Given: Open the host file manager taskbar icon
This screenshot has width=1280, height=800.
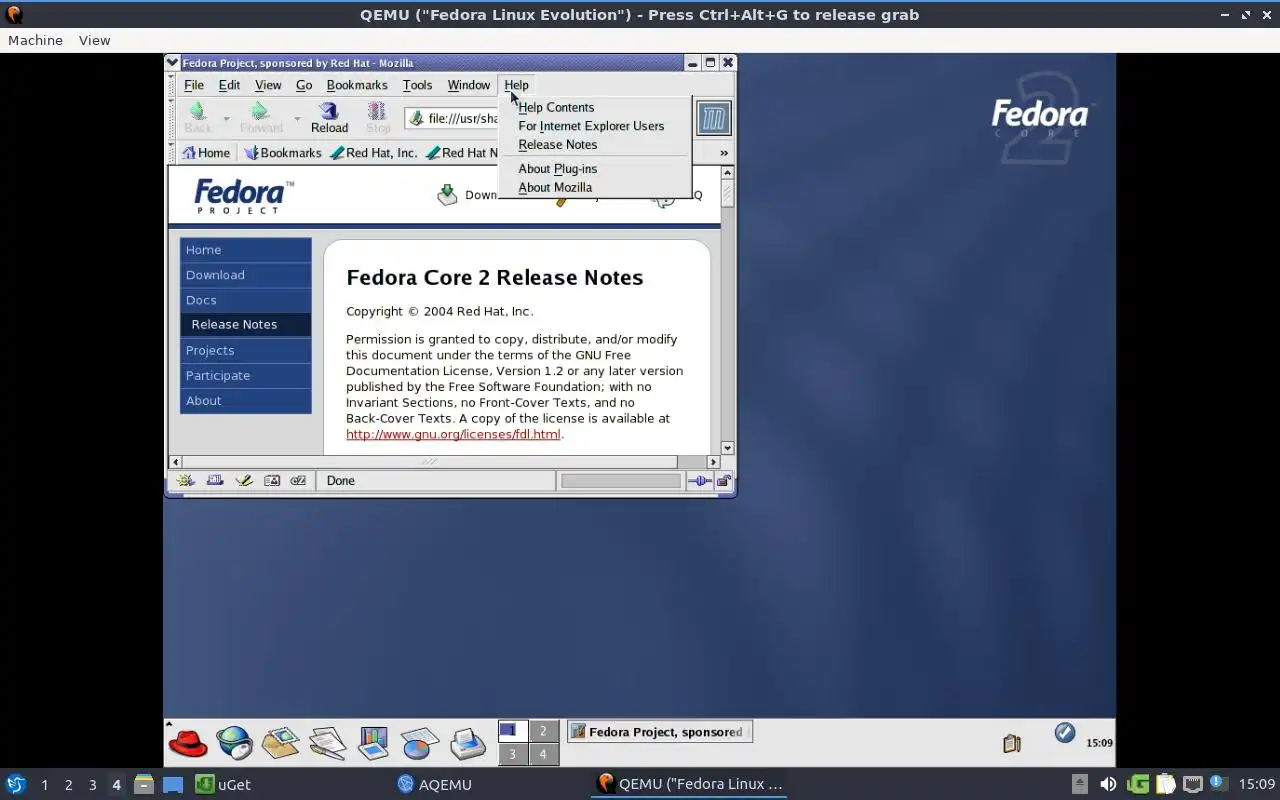Looking at the screenshot, I should point(144,784).
